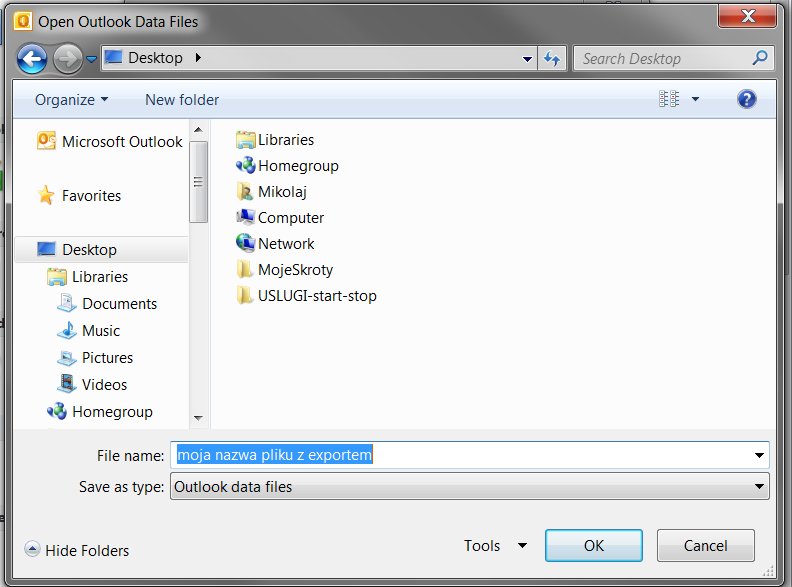
Task: Click the blue Back navigation arrow
Action: tap(32, 58)
